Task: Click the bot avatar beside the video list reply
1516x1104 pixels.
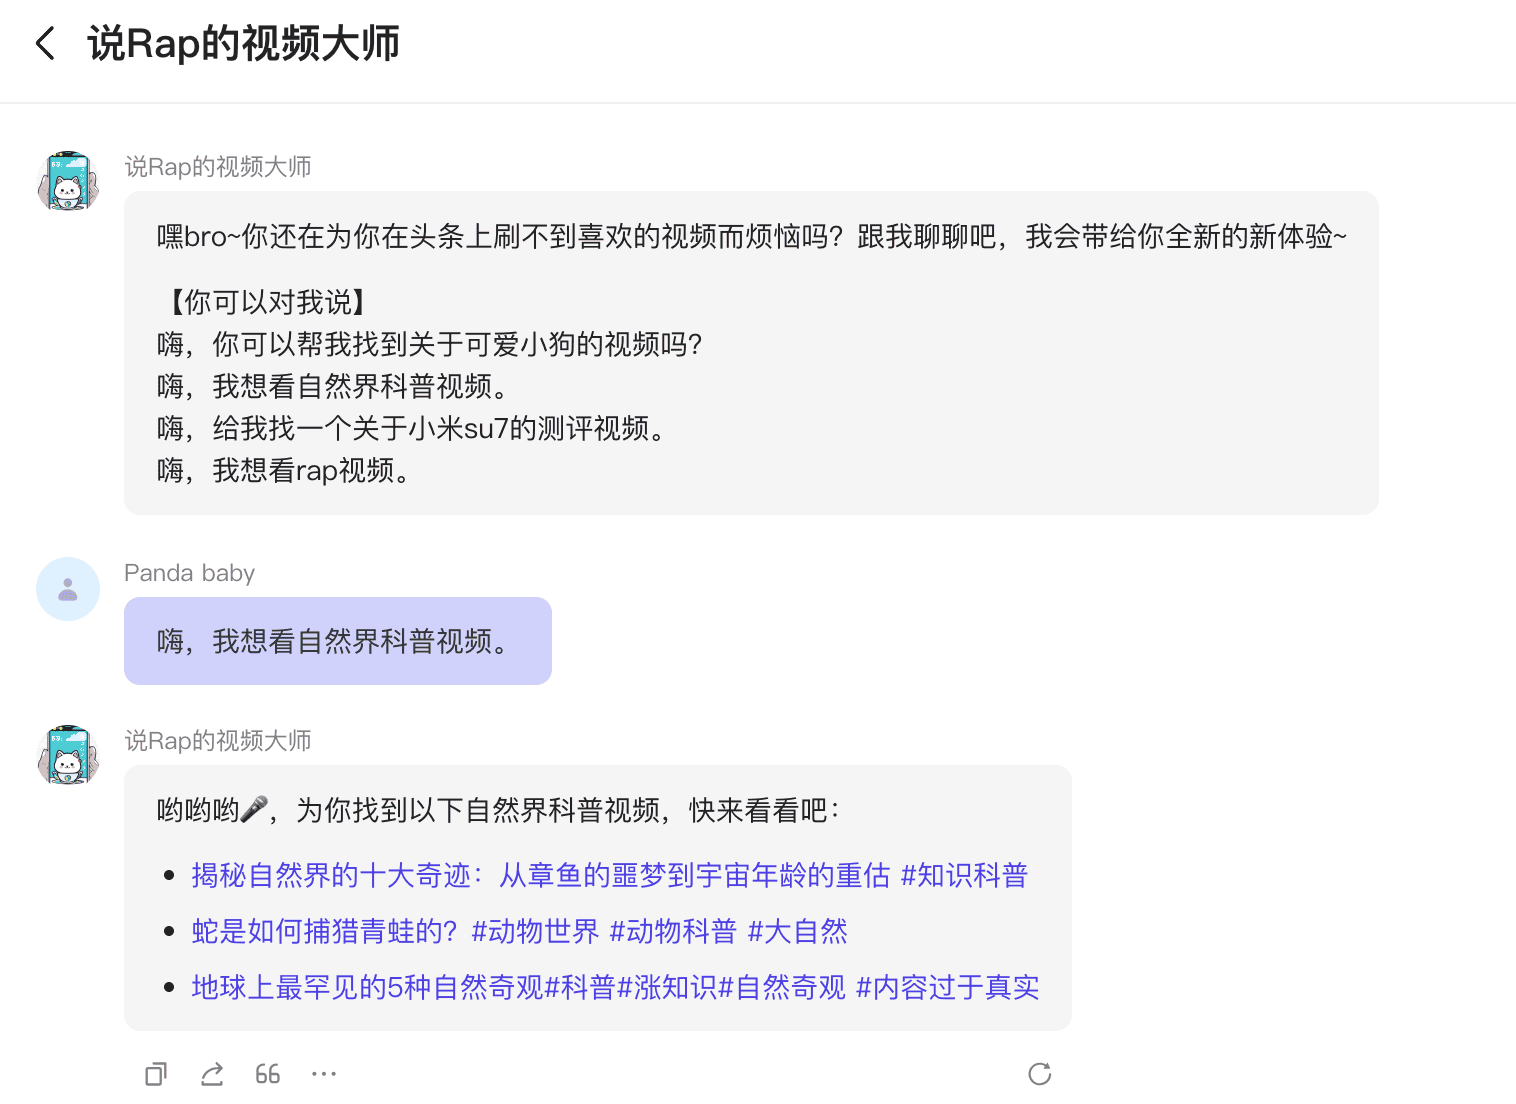Action: (68, 755)
